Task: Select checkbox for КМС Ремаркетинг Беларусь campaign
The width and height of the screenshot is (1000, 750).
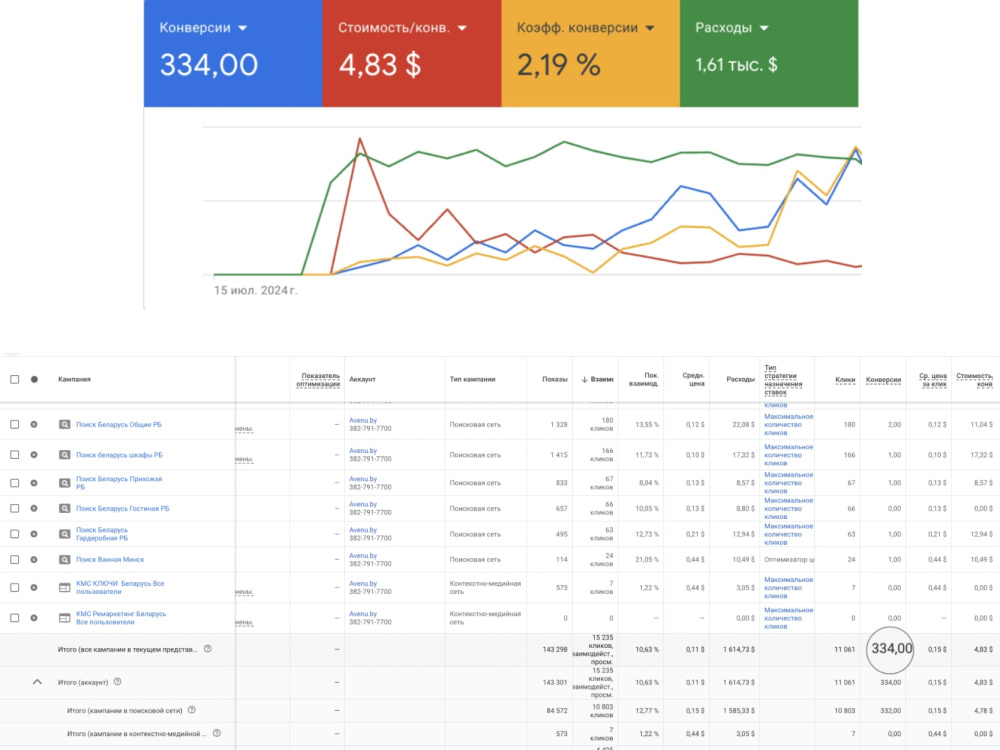Action: 15,618
